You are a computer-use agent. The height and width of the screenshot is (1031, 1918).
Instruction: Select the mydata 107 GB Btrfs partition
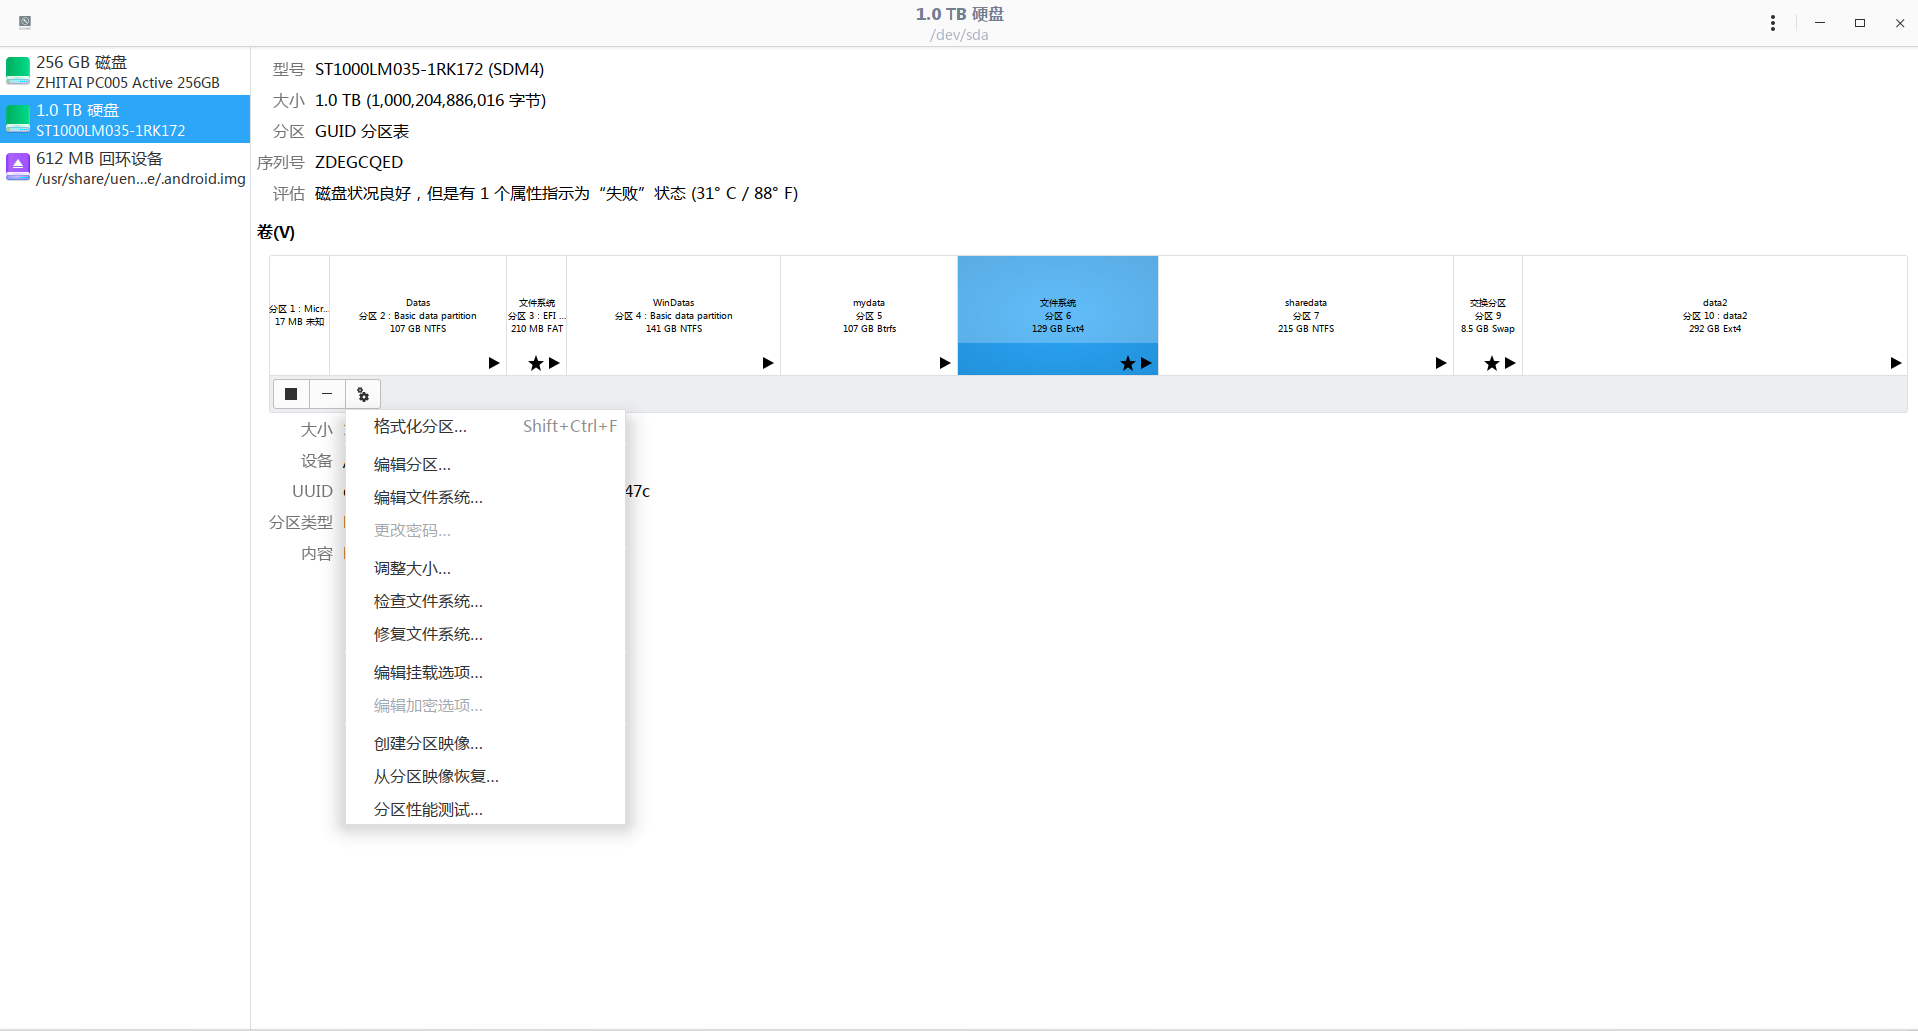(869, 316)
